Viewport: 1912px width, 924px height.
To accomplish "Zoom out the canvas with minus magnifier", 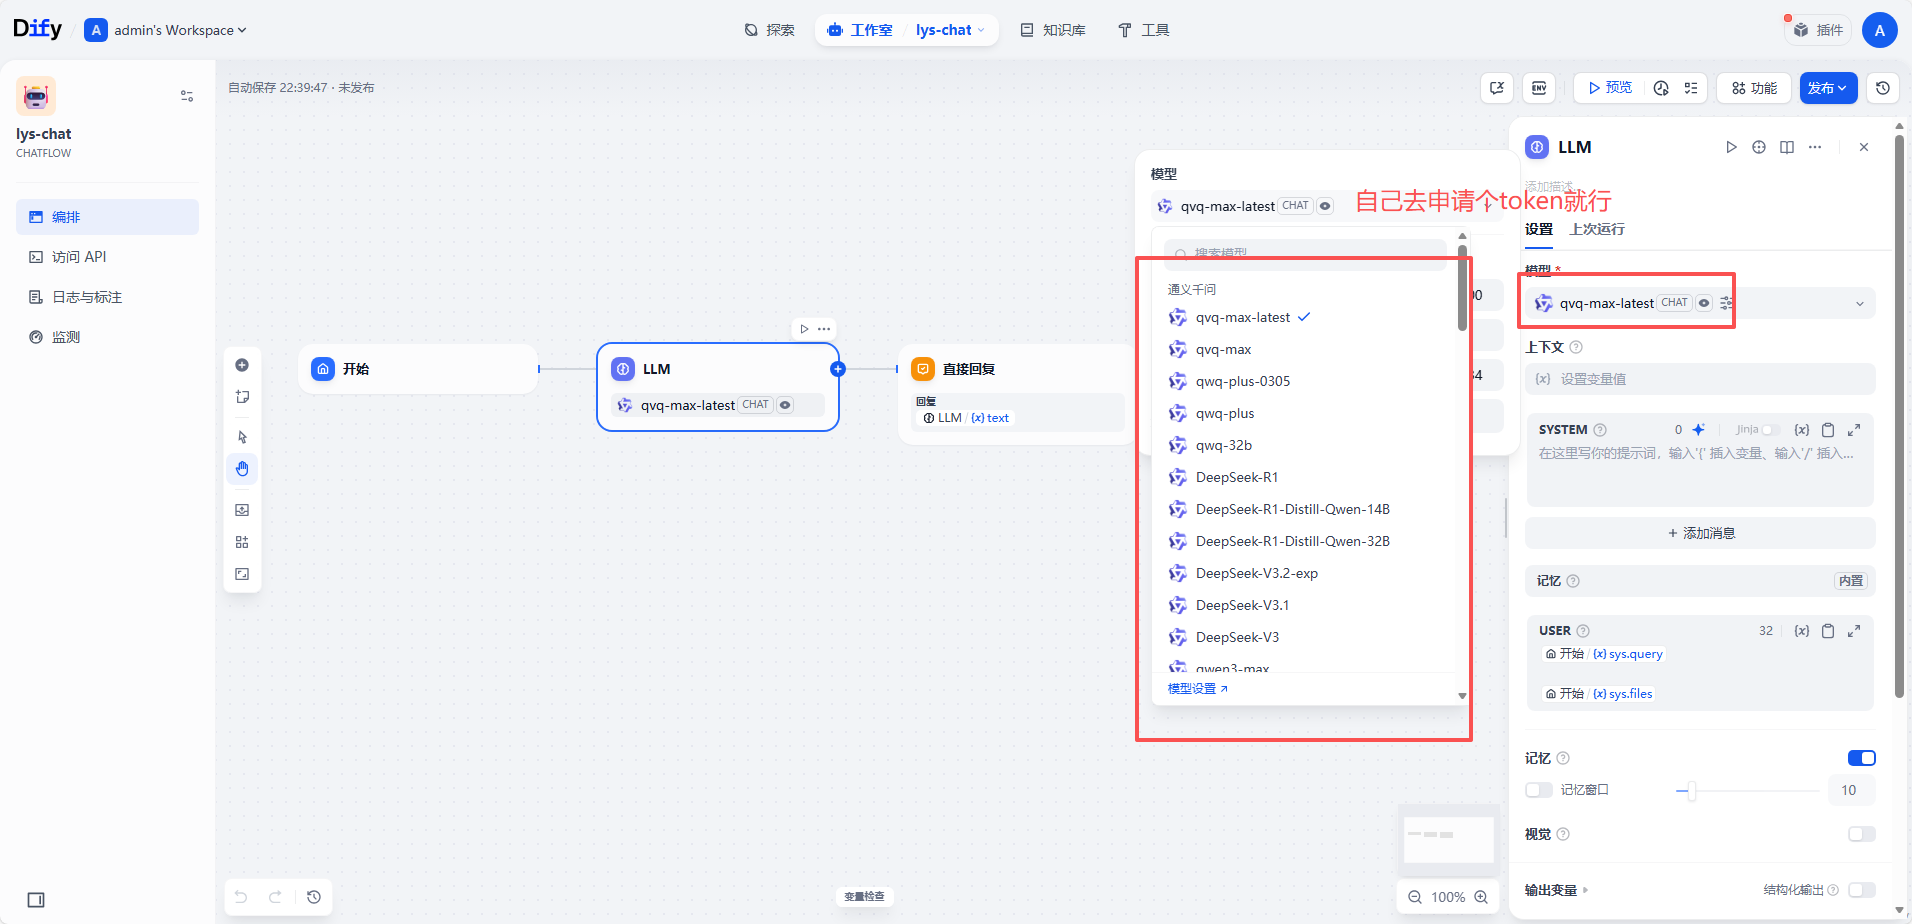I will [1415, 897].
